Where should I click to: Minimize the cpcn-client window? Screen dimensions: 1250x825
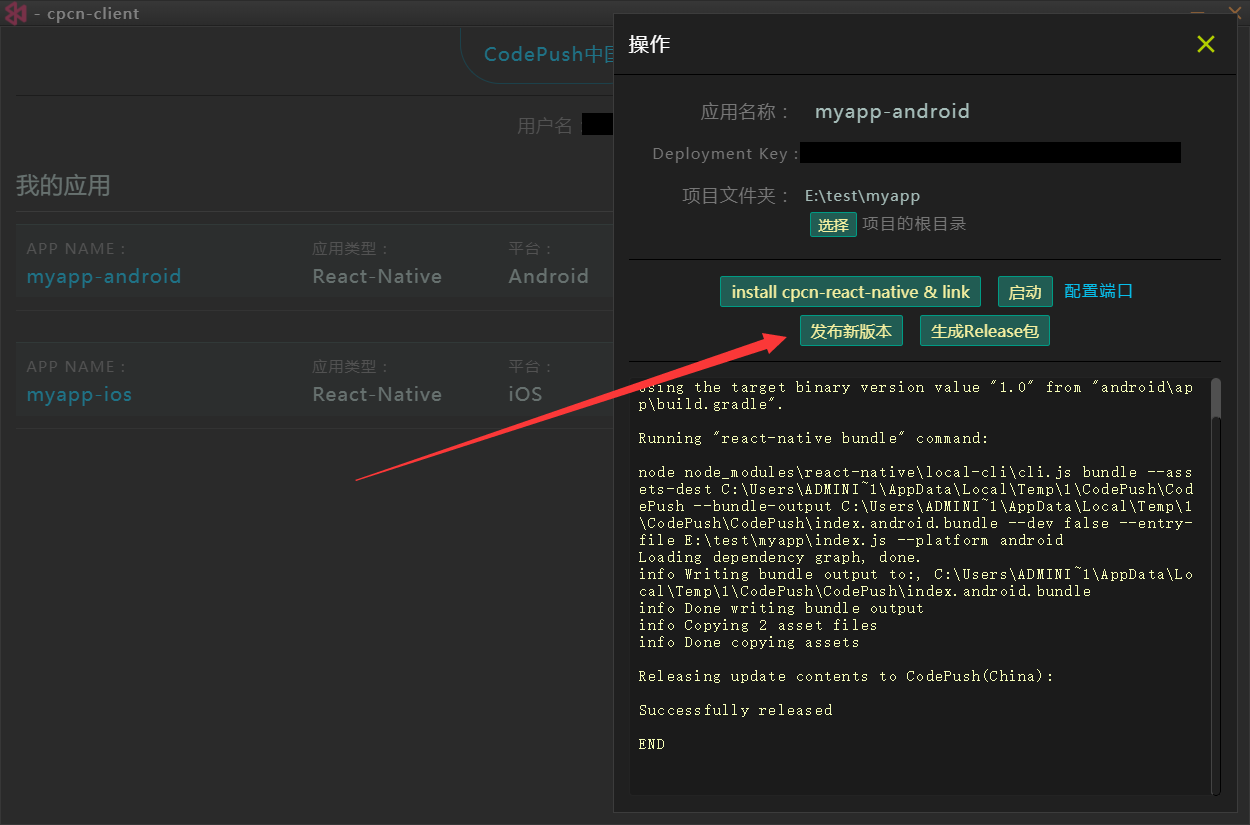1197,12
